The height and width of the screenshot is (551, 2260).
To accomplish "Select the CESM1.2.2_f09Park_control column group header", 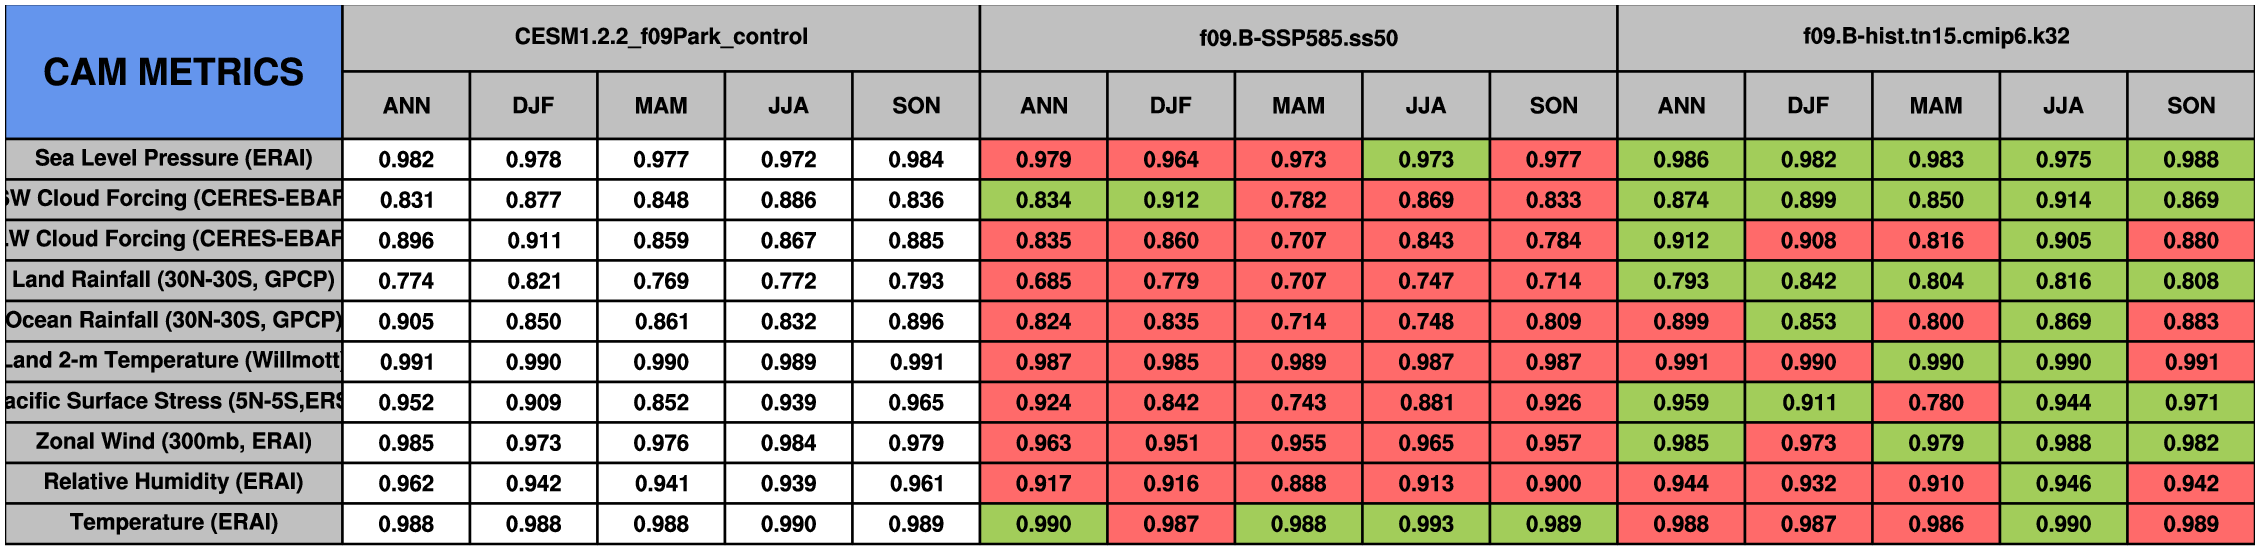I will [661, 37].
